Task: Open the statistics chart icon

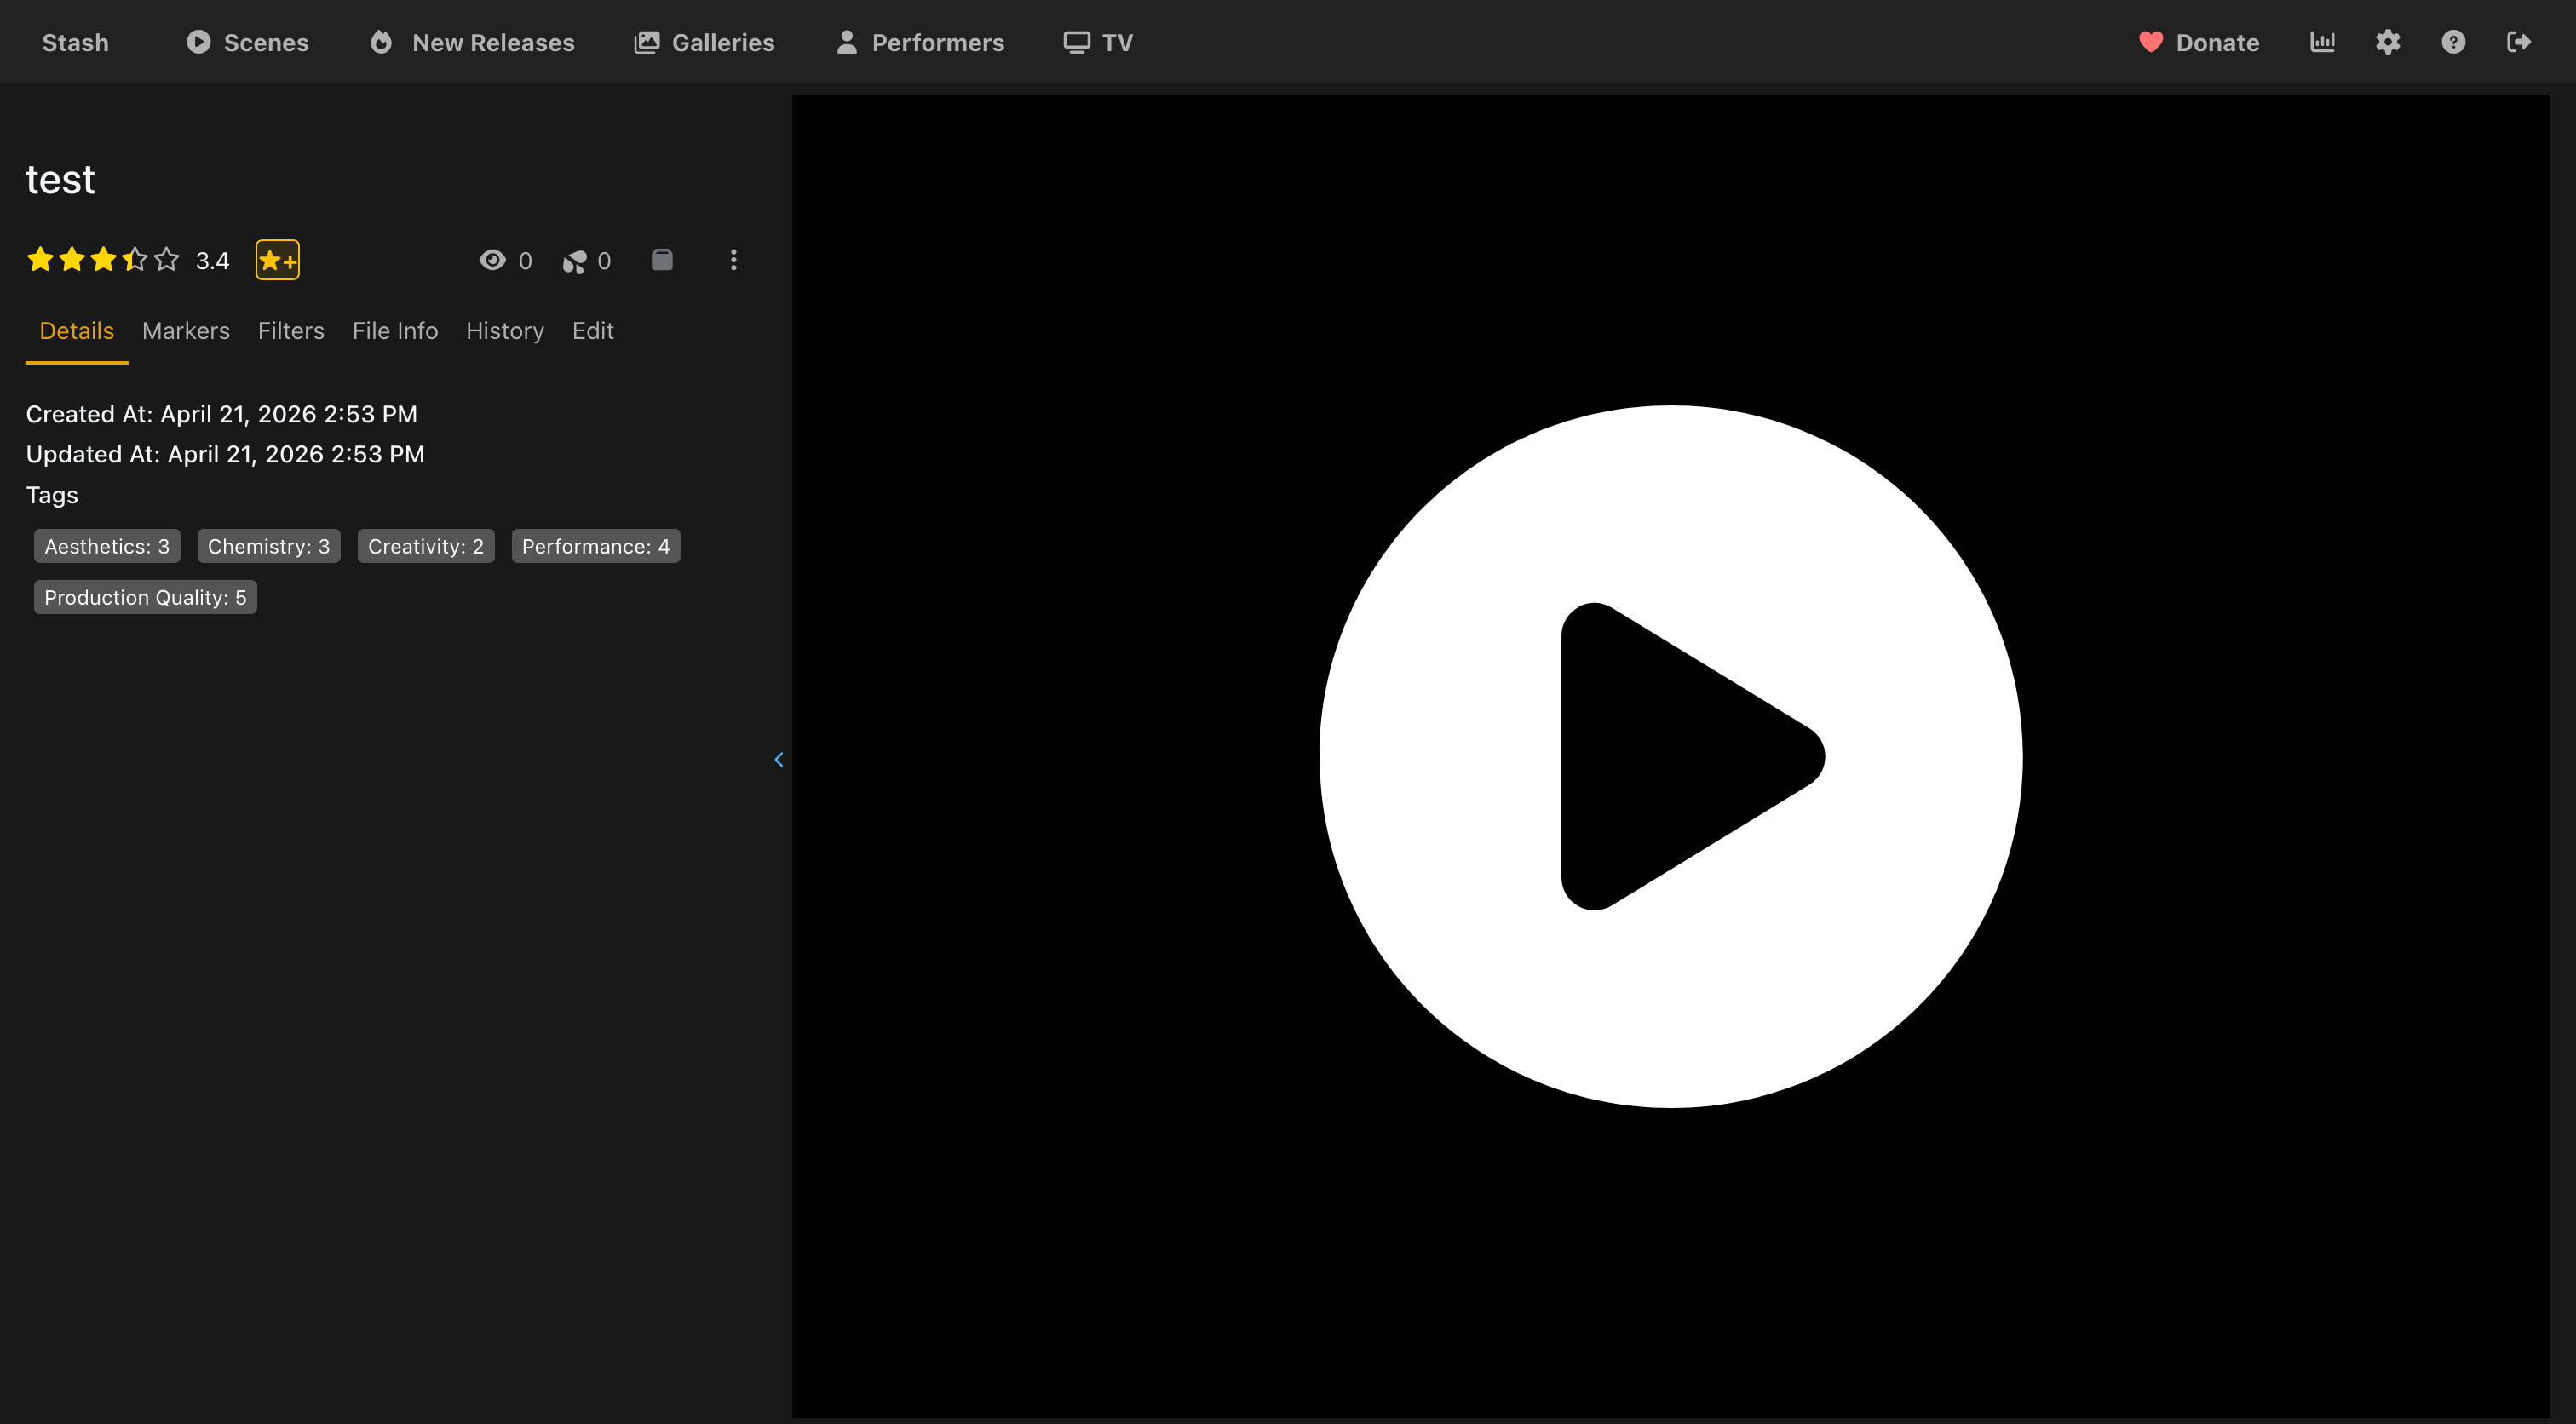Action: point(2322,42)
